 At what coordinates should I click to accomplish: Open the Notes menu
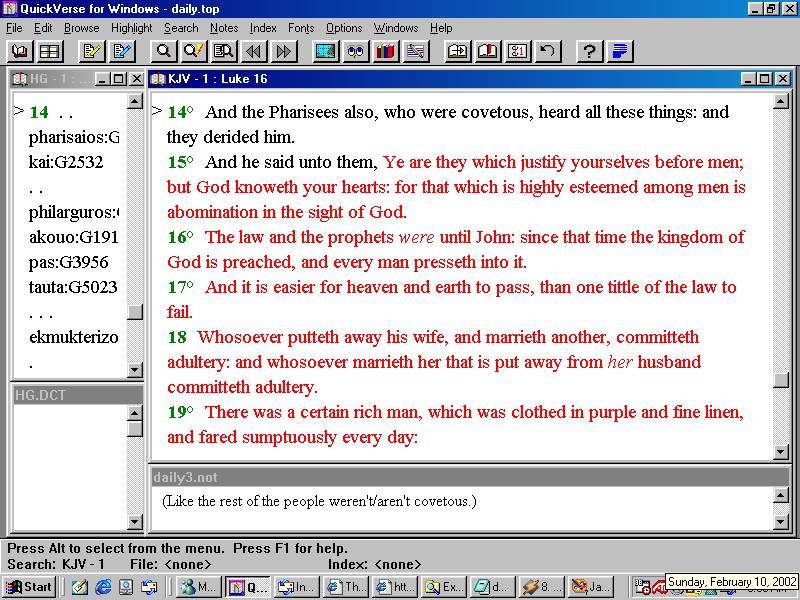tap(224, 28)
